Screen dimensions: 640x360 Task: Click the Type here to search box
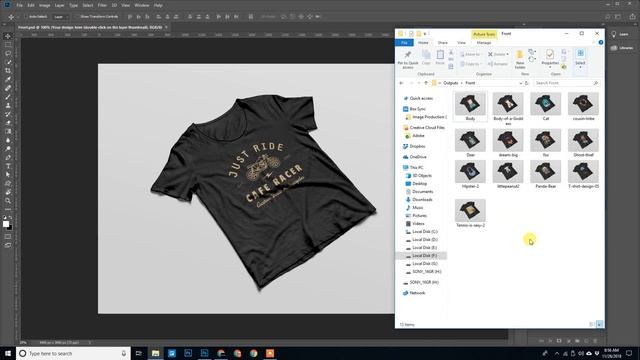tap(73, 353)
